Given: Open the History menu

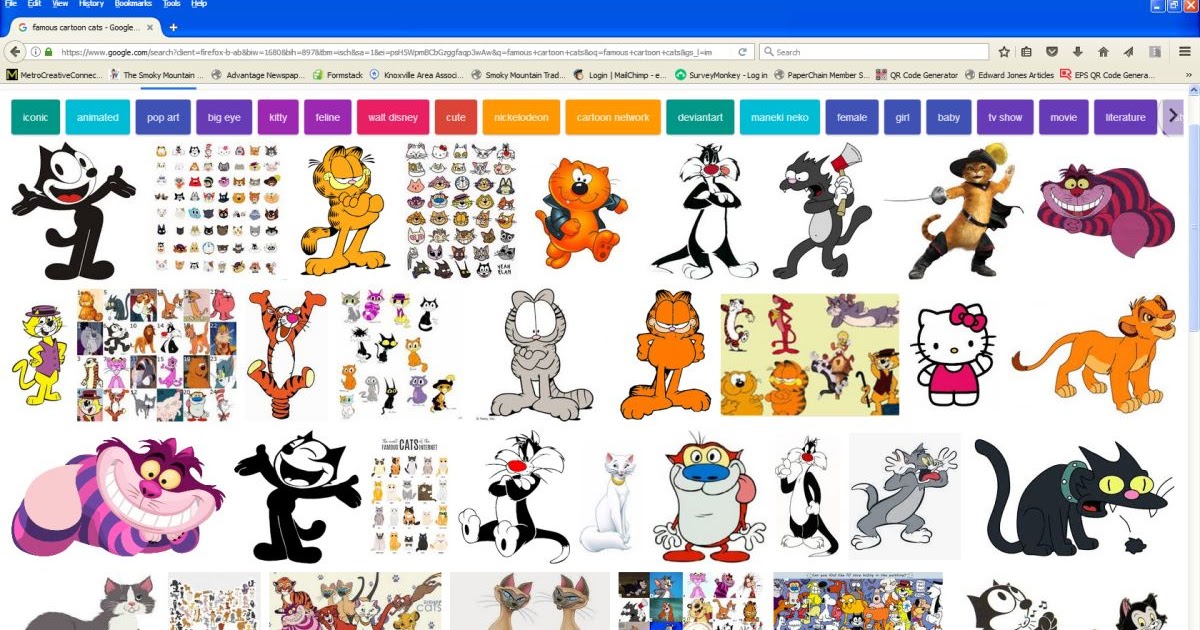Looking at the screenshot, I should [91, 4].
